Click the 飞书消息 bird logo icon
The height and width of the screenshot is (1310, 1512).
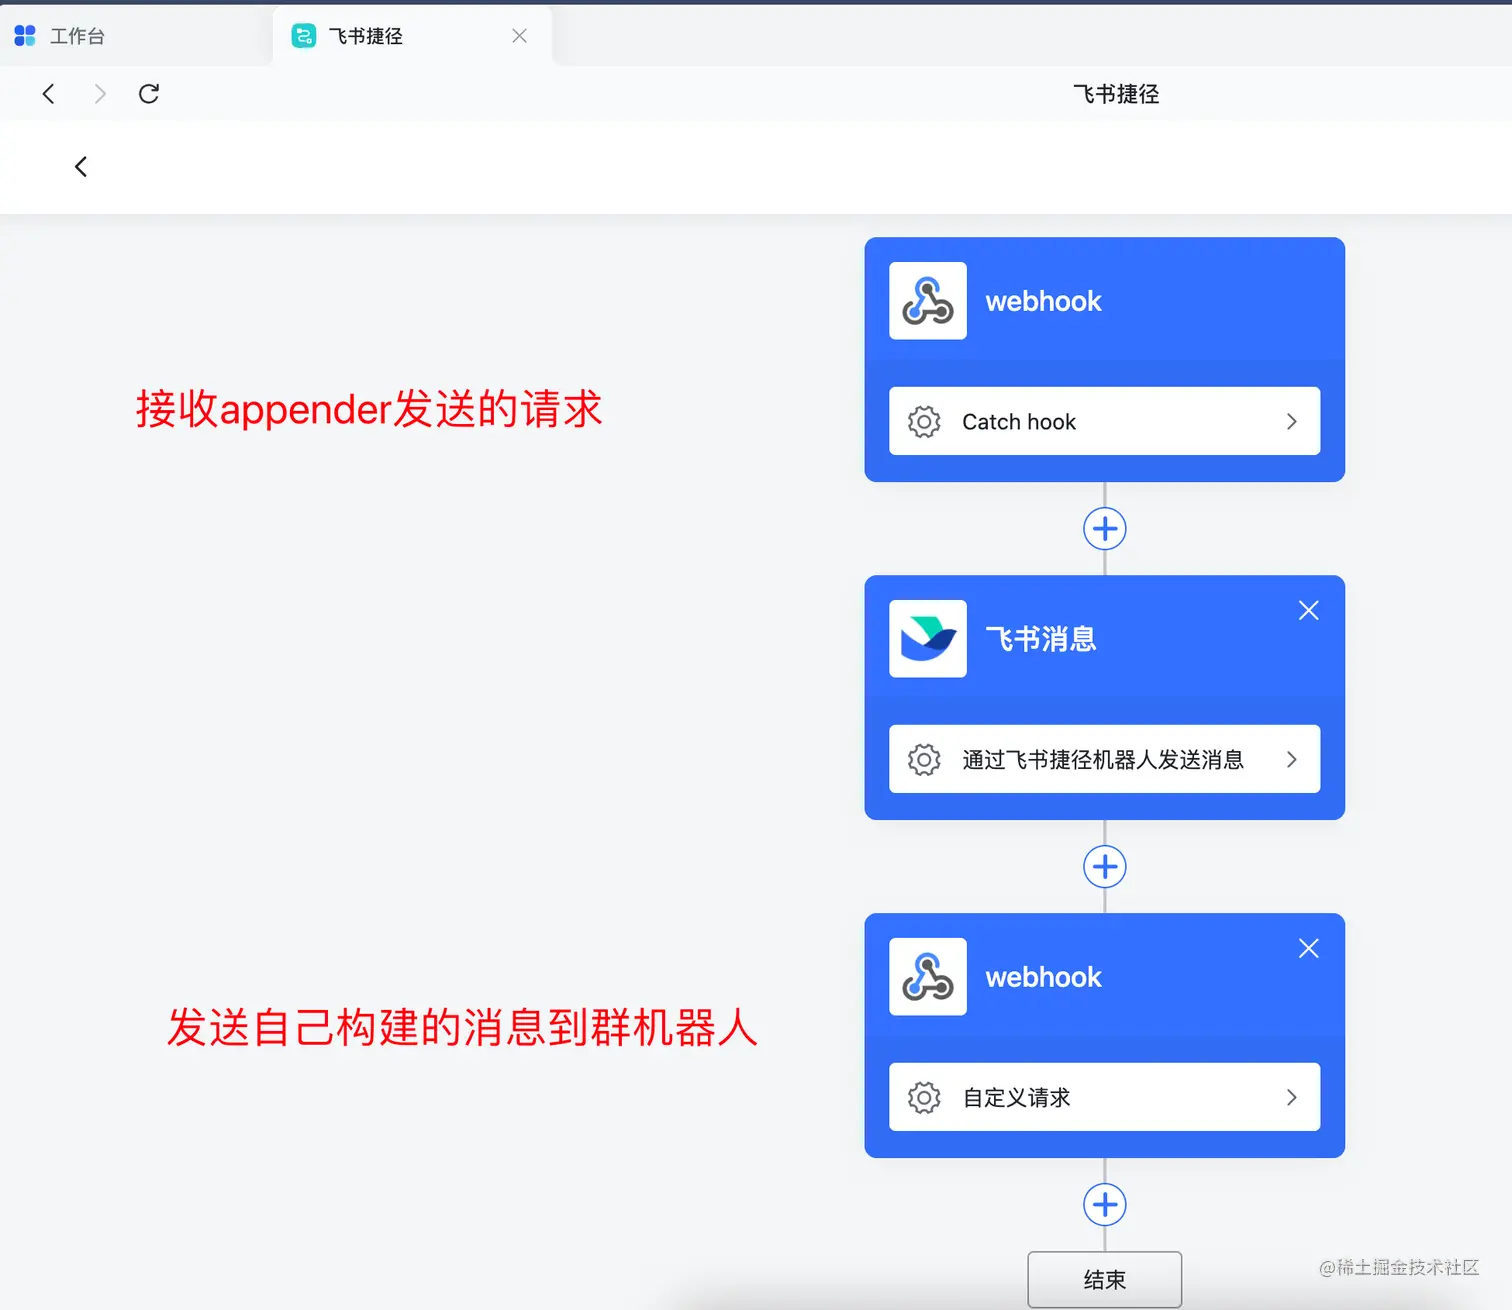coord(928,639)
